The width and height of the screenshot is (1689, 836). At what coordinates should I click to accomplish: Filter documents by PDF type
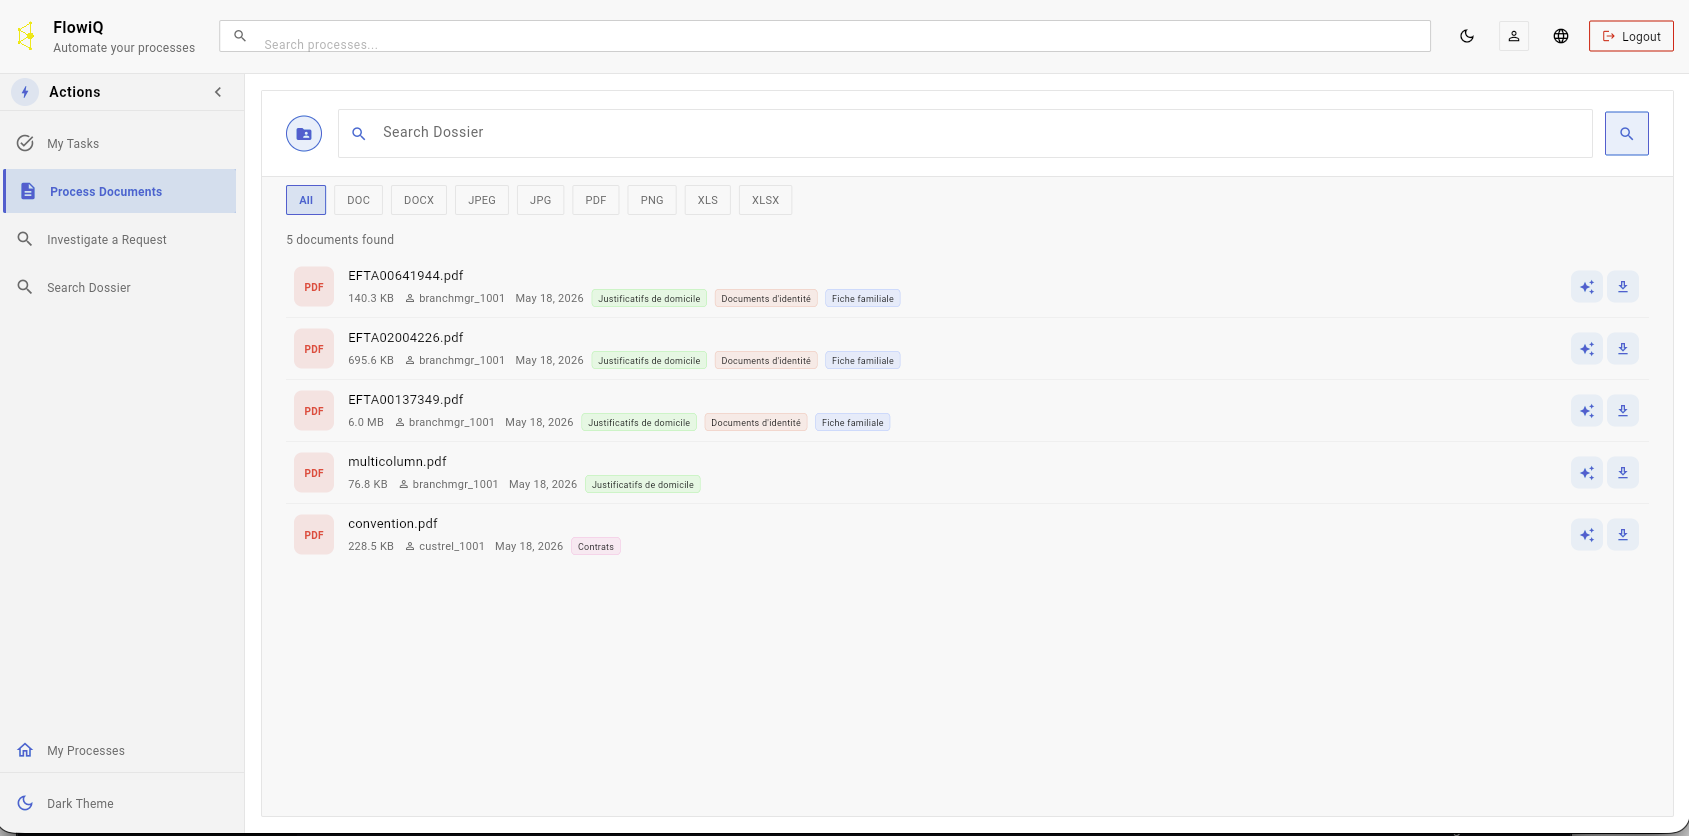[x=596, y=200]
